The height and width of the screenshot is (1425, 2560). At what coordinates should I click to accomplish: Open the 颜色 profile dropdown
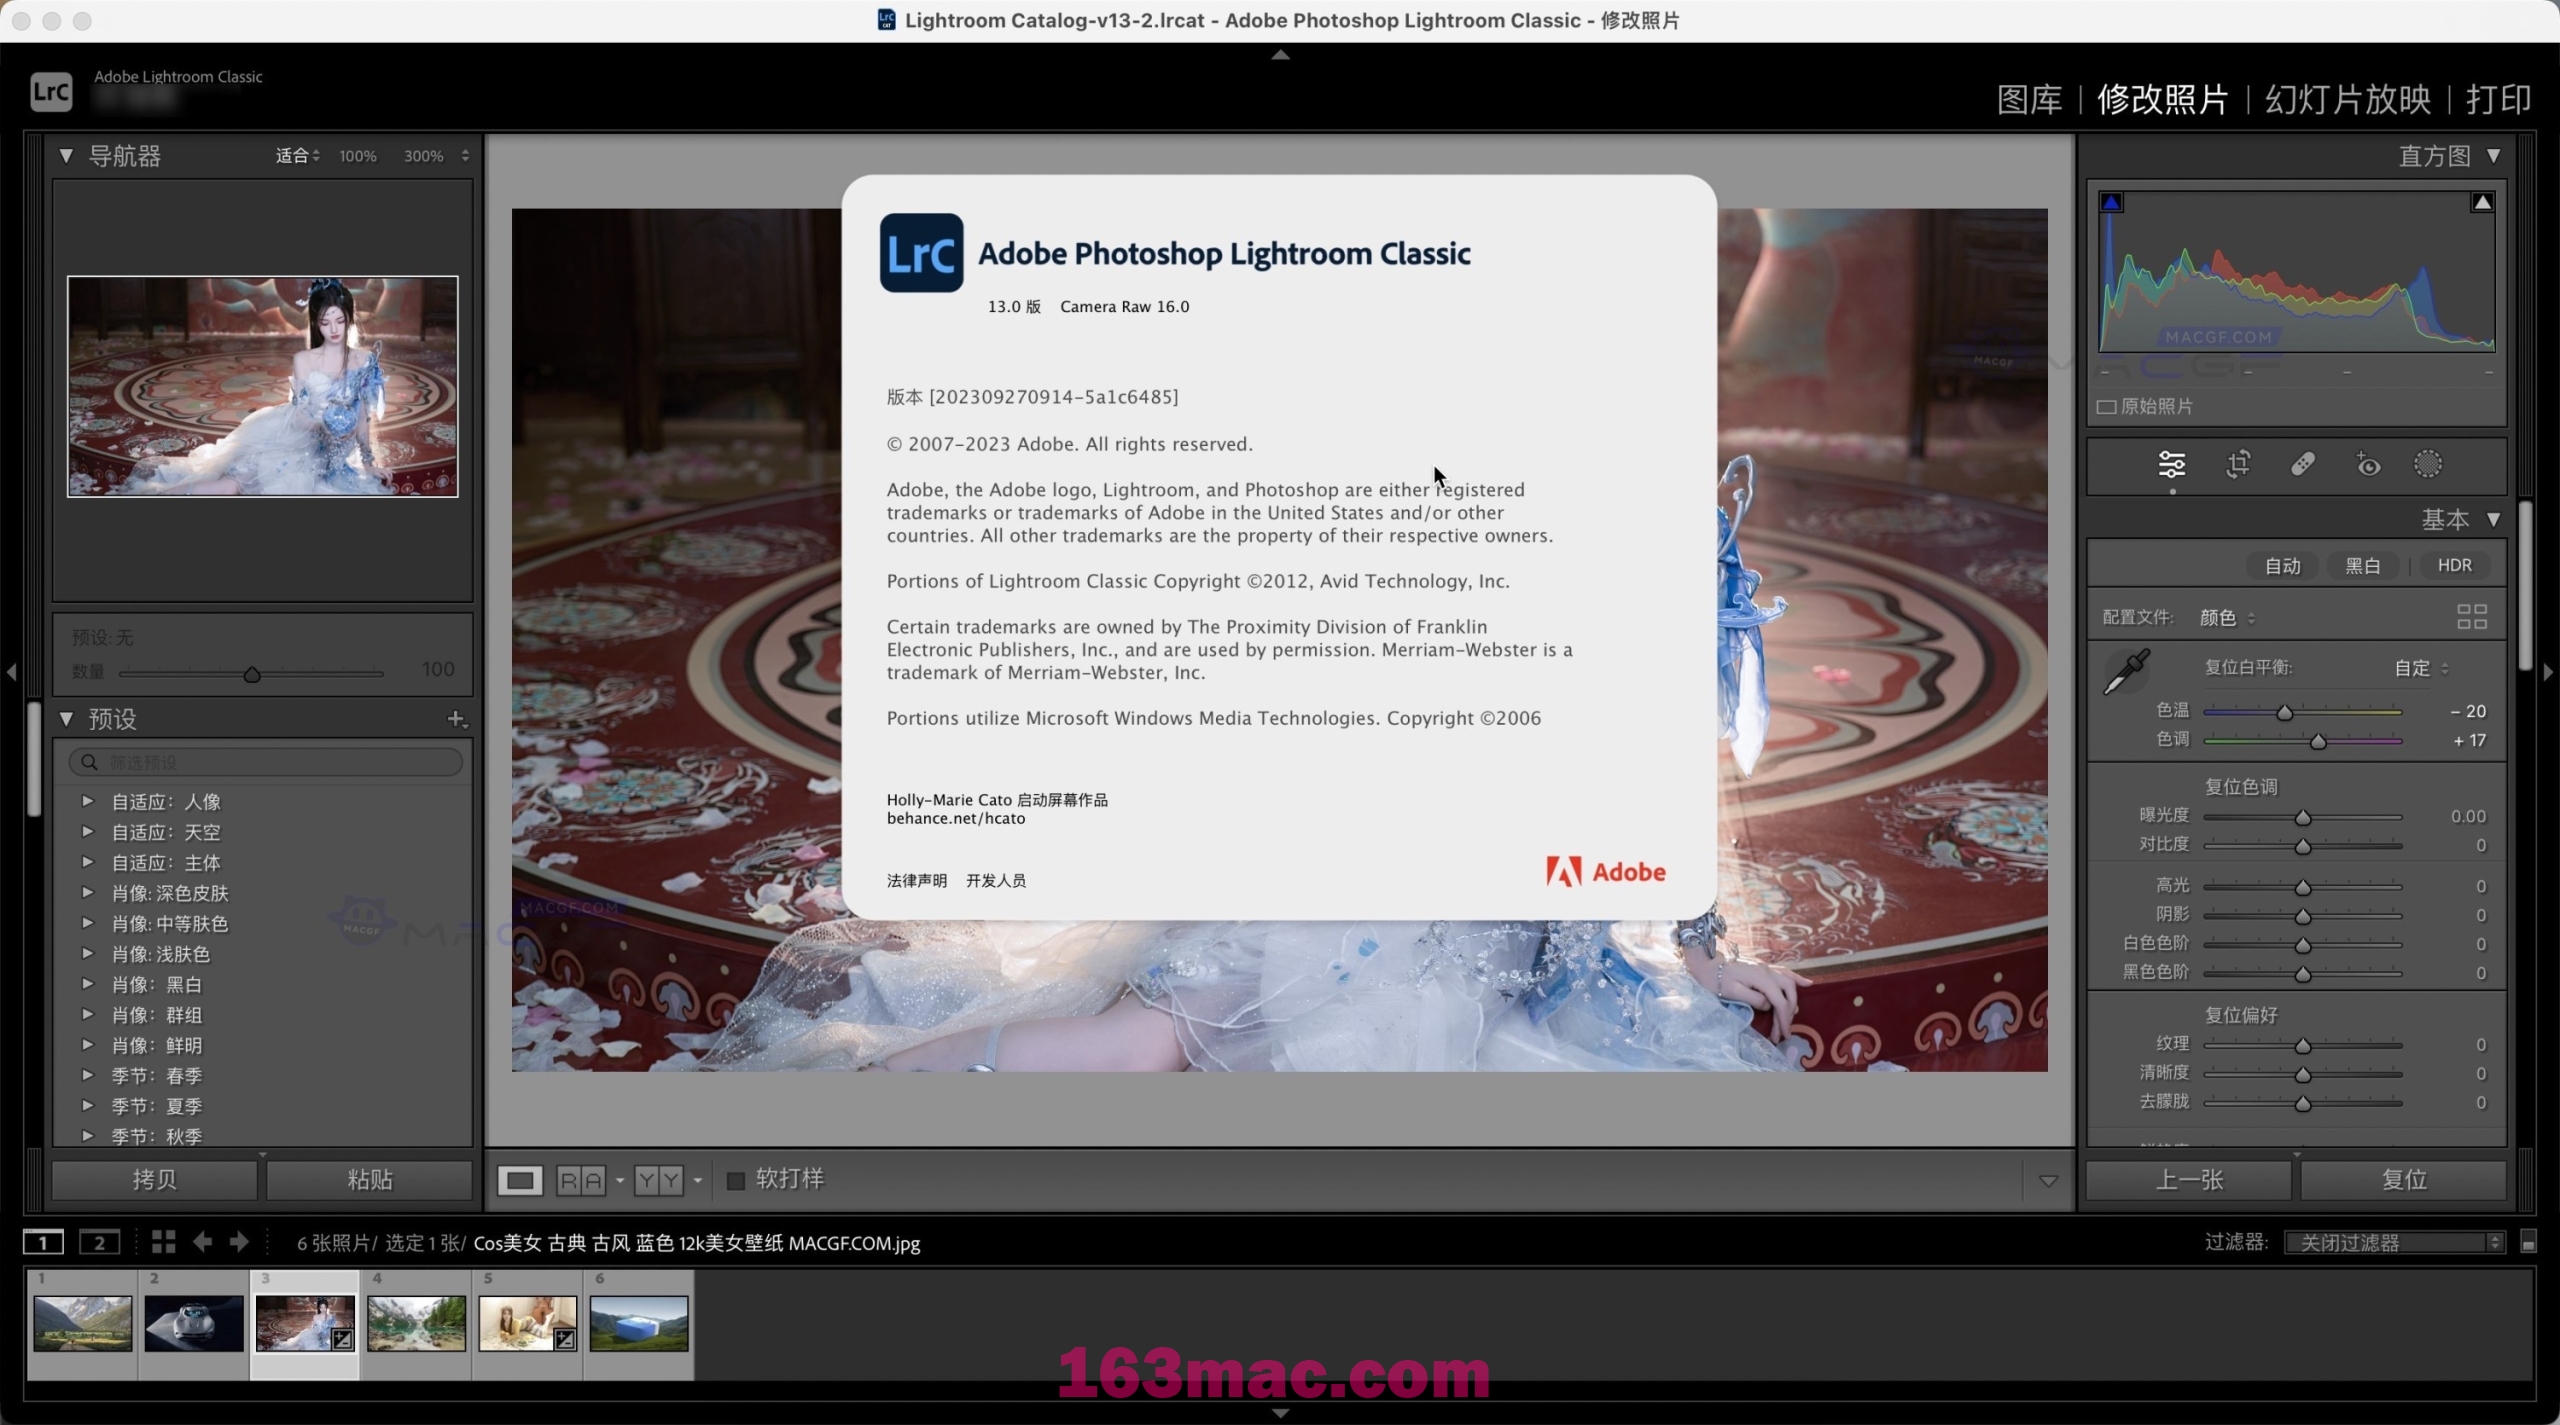tap(2227, 617)
